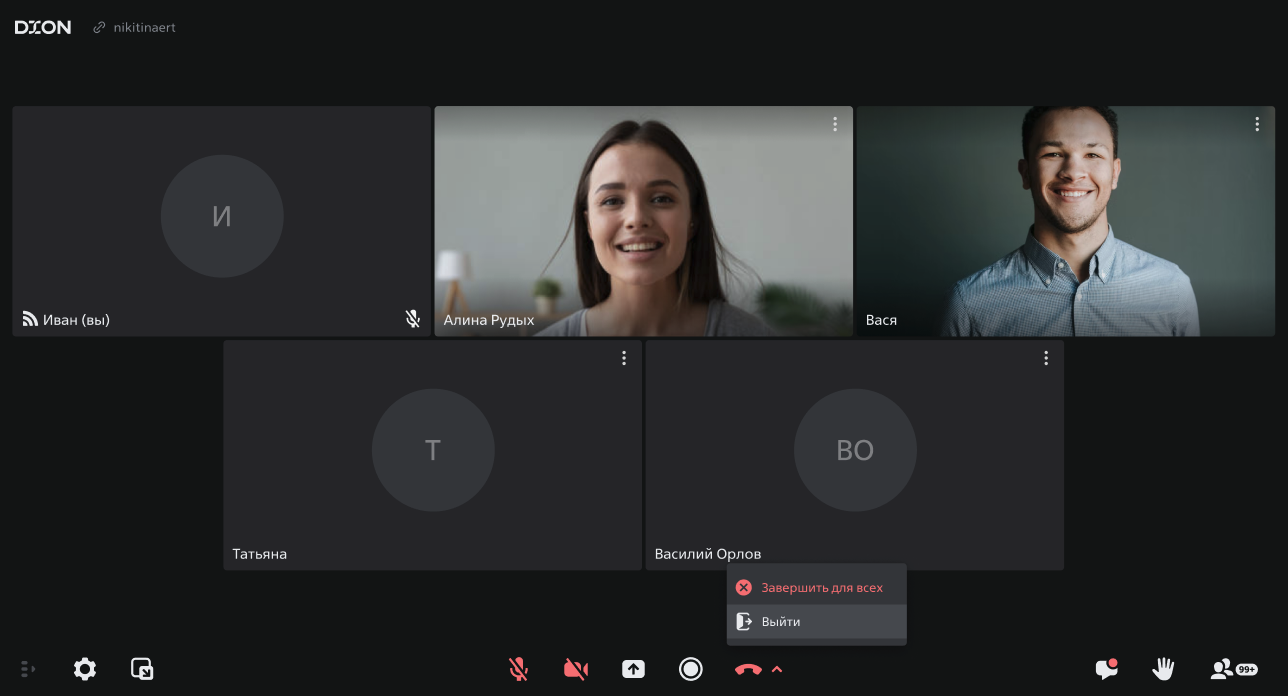Click the name label Василий Орлов
The image size is (1288, 696).
[x=708, y=554]
